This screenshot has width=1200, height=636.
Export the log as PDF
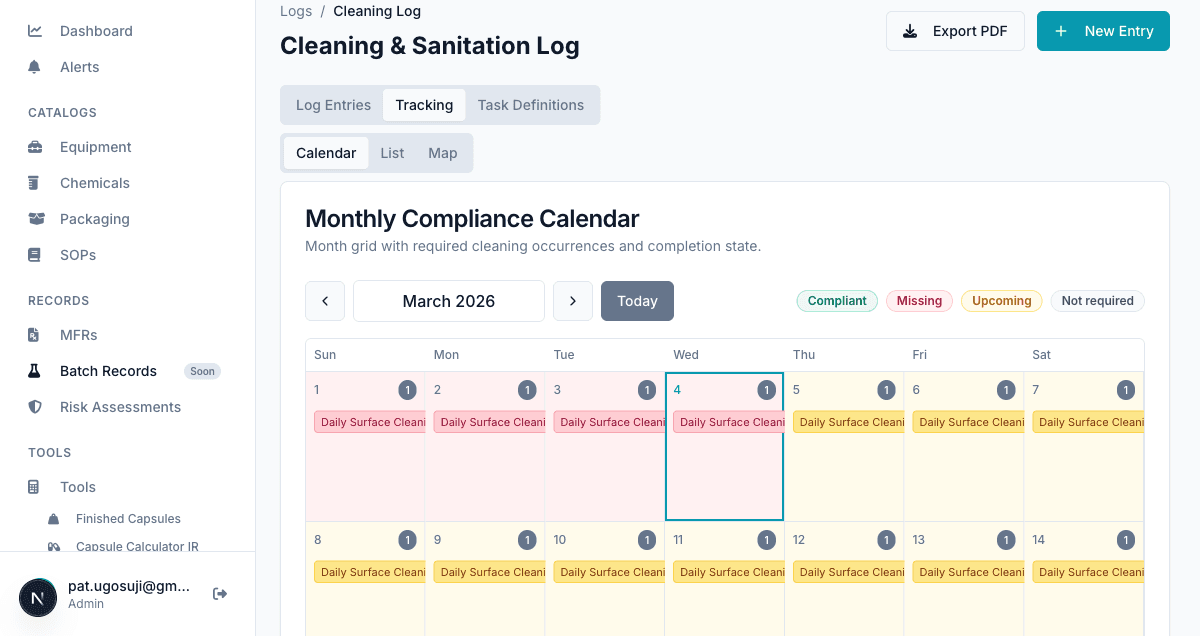click(x=955, y=31)
